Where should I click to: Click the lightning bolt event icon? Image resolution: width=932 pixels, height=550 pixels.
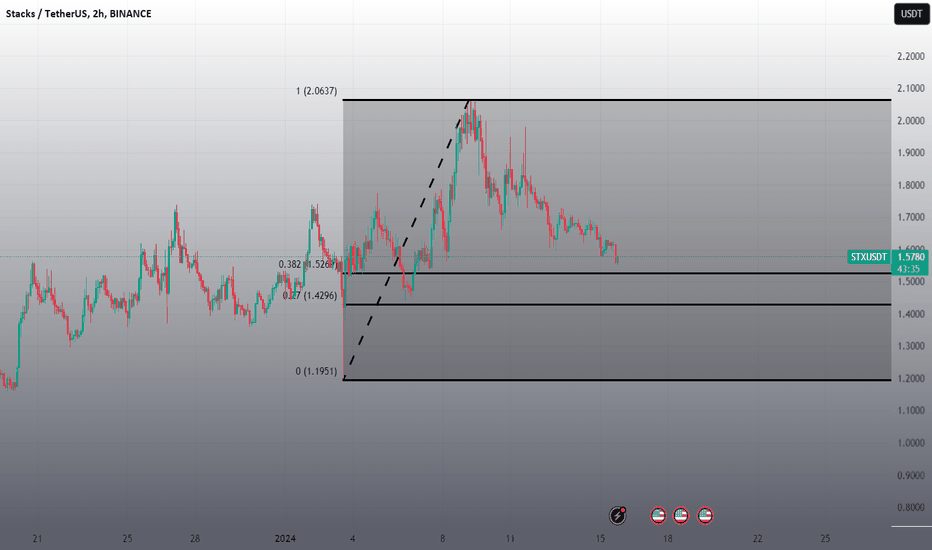pyautogui.click(x=618, y=515)
